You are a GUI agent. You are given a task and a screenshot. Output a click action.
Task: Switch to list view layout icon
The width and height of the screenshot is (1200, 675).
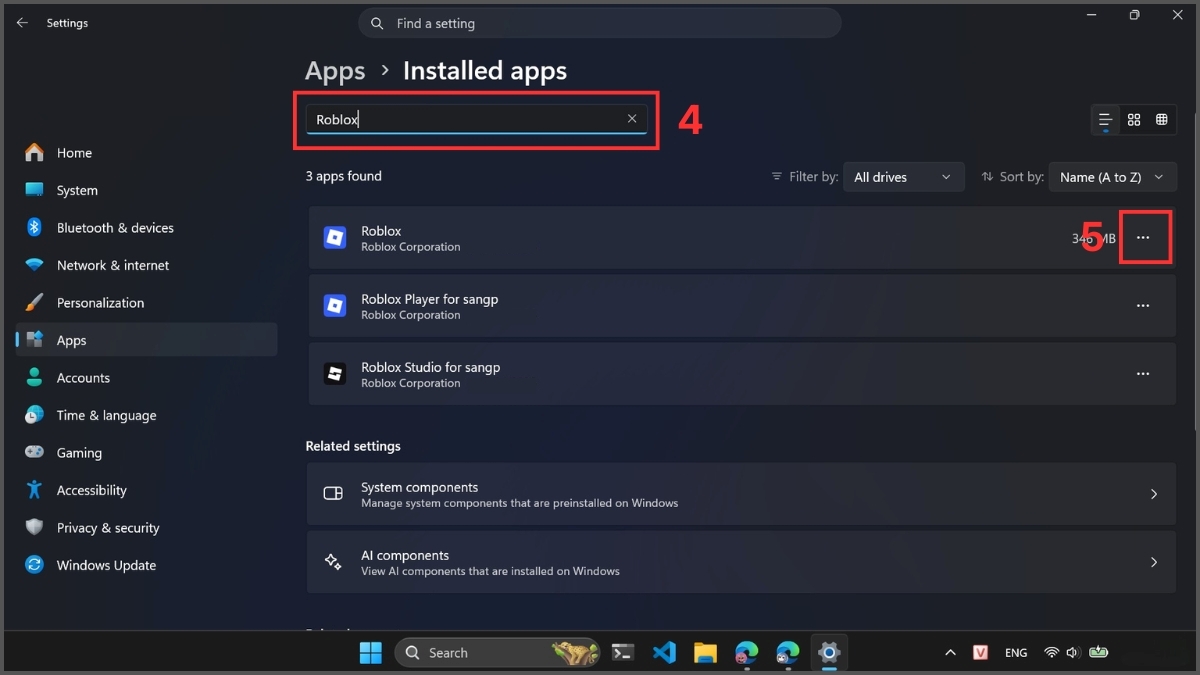[1105, 120]
